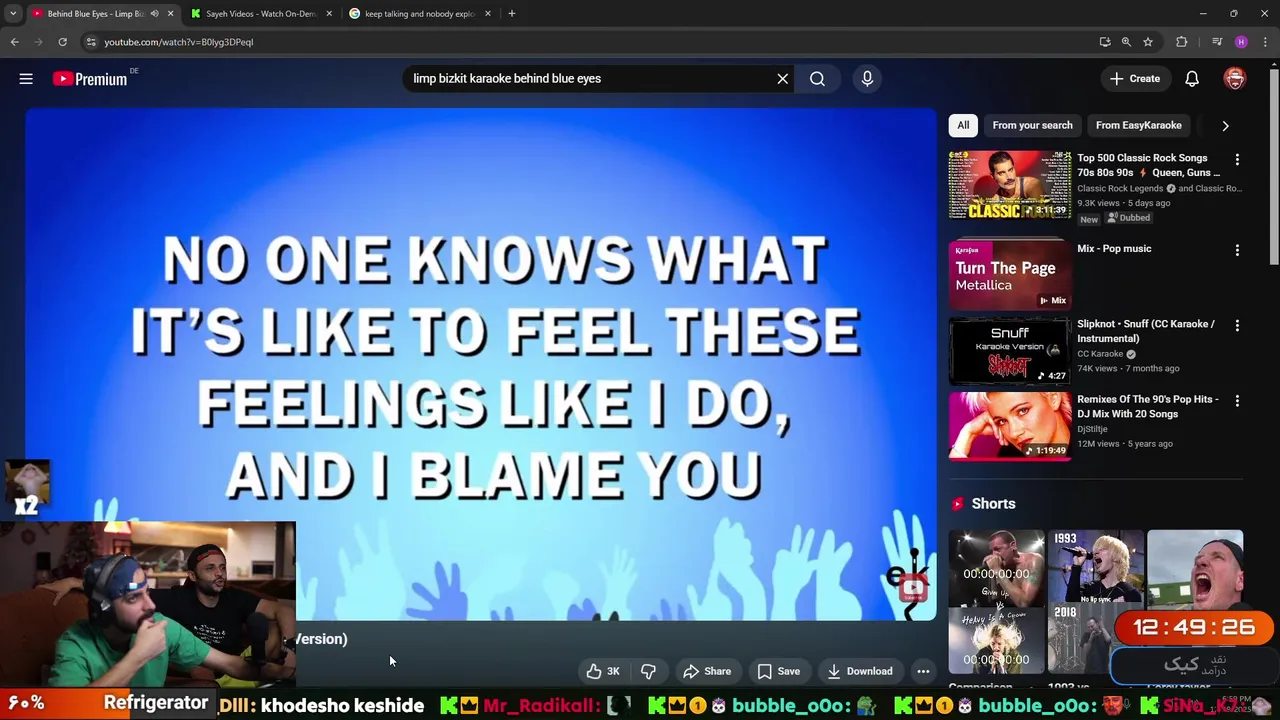Save video to playlist

coord(778,671)
